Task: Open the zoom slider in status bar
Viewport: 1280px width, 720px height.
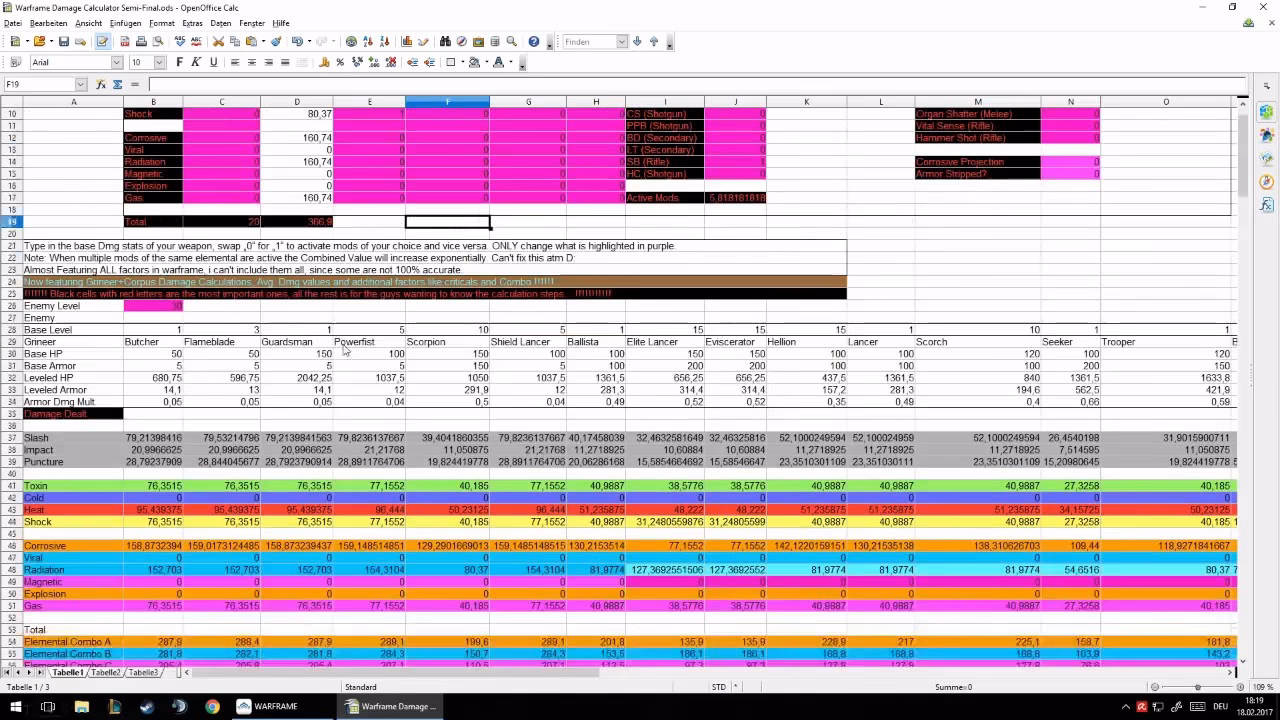Action: [x=1198, y=687]
